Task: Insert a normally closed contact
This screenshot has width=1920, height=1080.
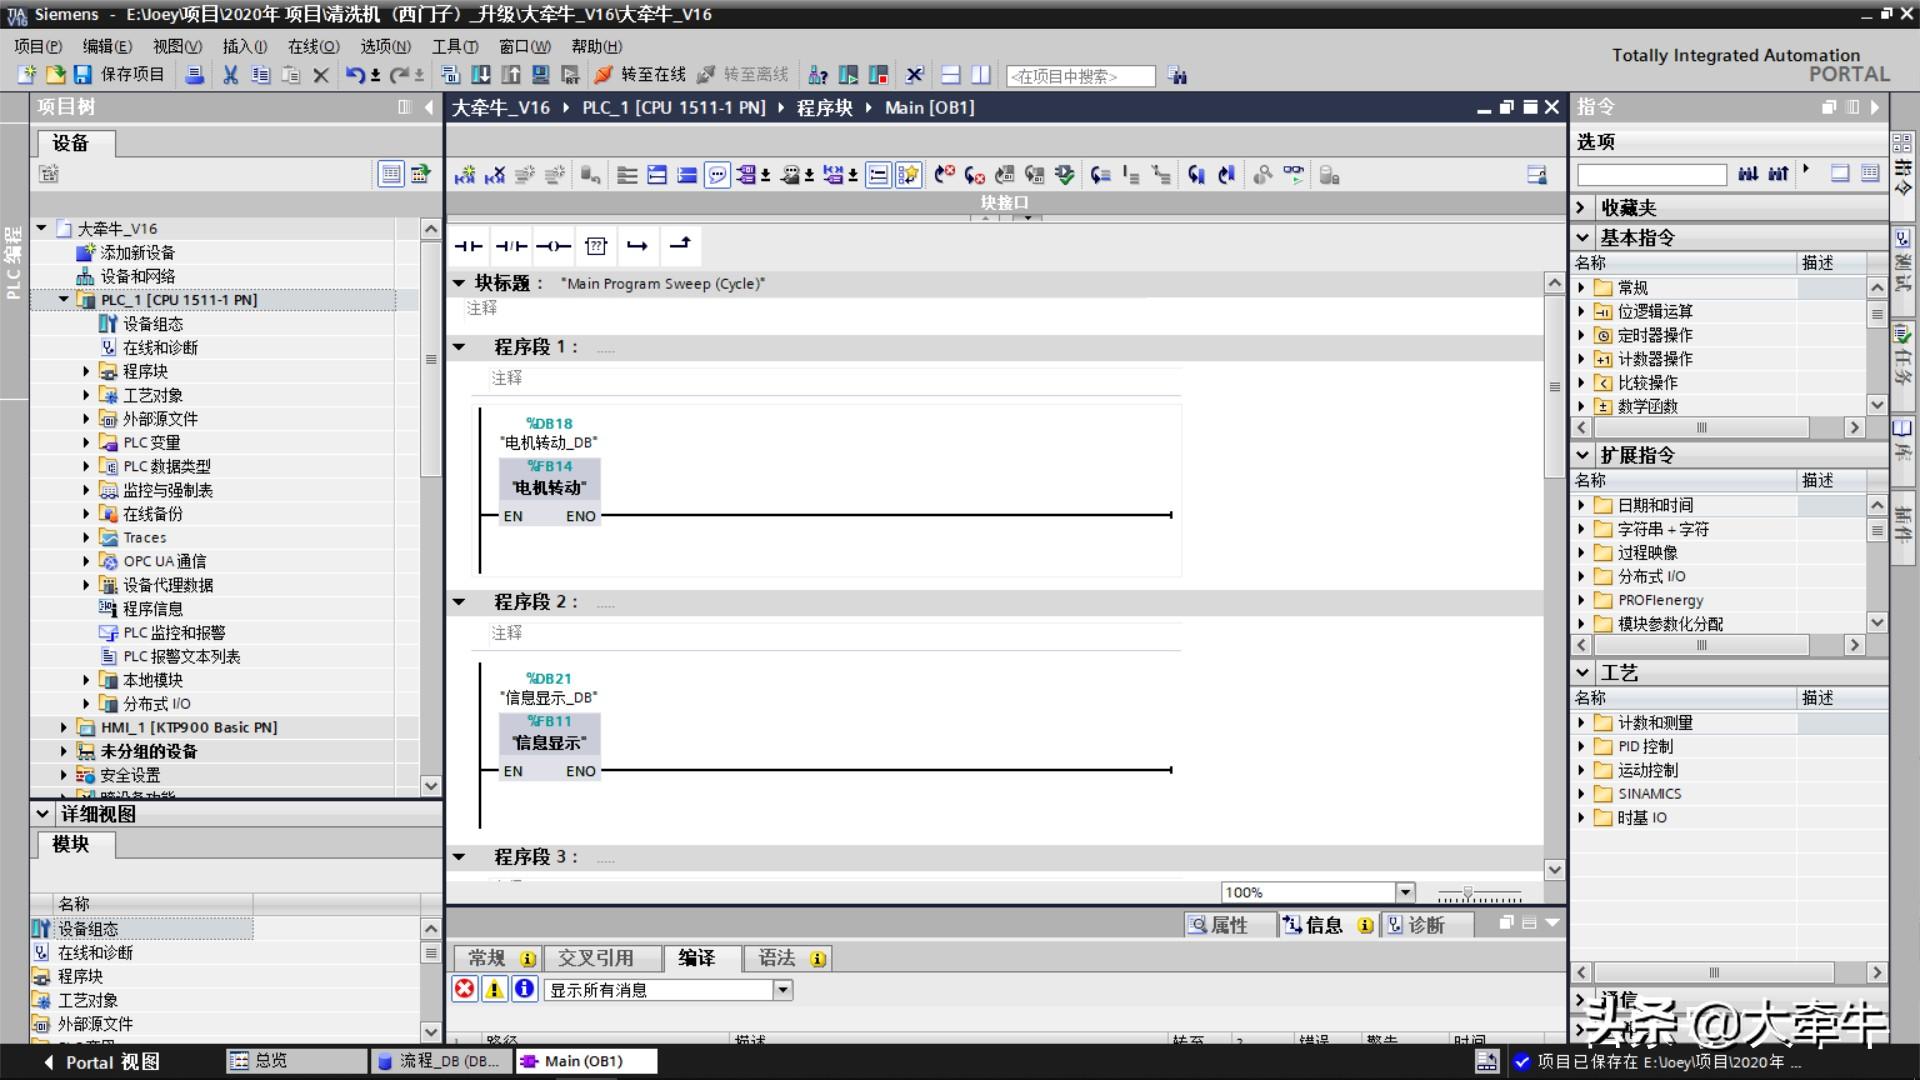Action: [x=511, y=246]
